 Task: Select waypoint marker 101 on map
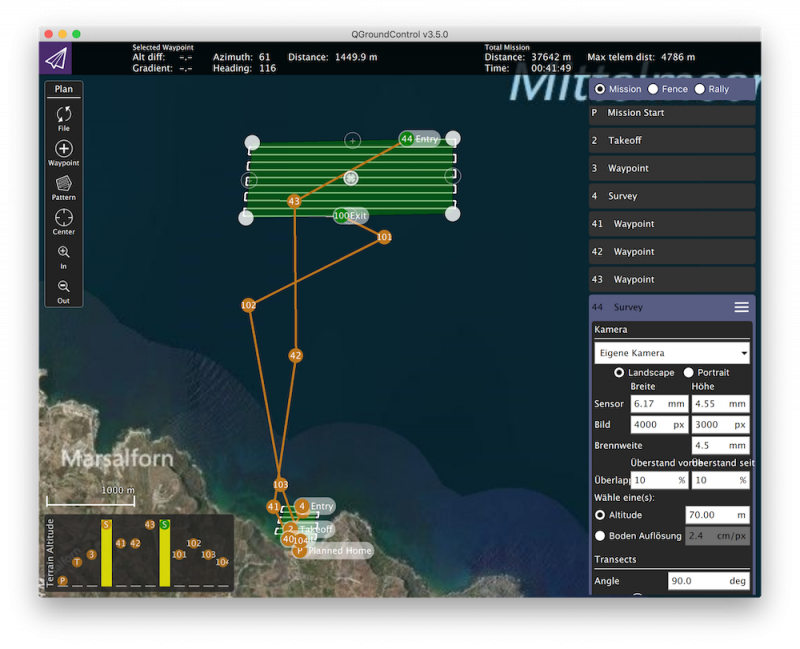click(384, 237)
